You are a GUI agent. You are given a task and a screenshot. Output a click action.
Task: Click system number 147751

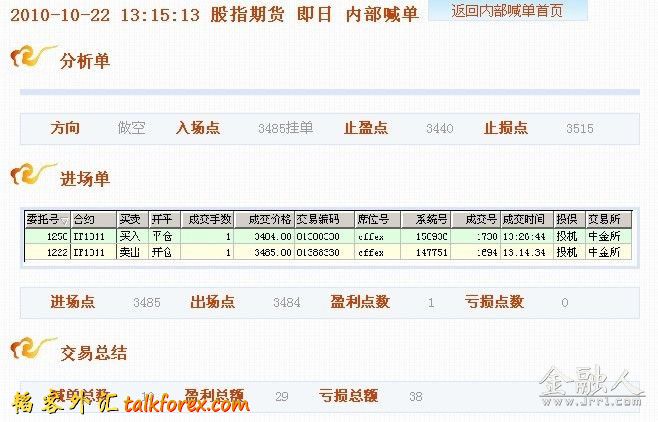point(431,253)
